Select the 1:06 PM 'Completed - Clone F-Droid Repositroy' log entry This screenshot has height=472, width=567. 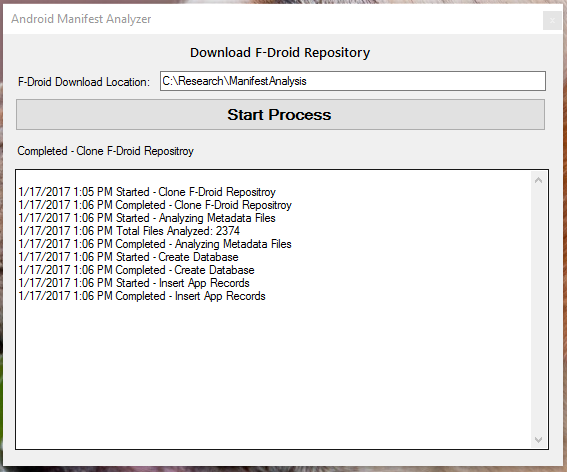pos(155,205)
